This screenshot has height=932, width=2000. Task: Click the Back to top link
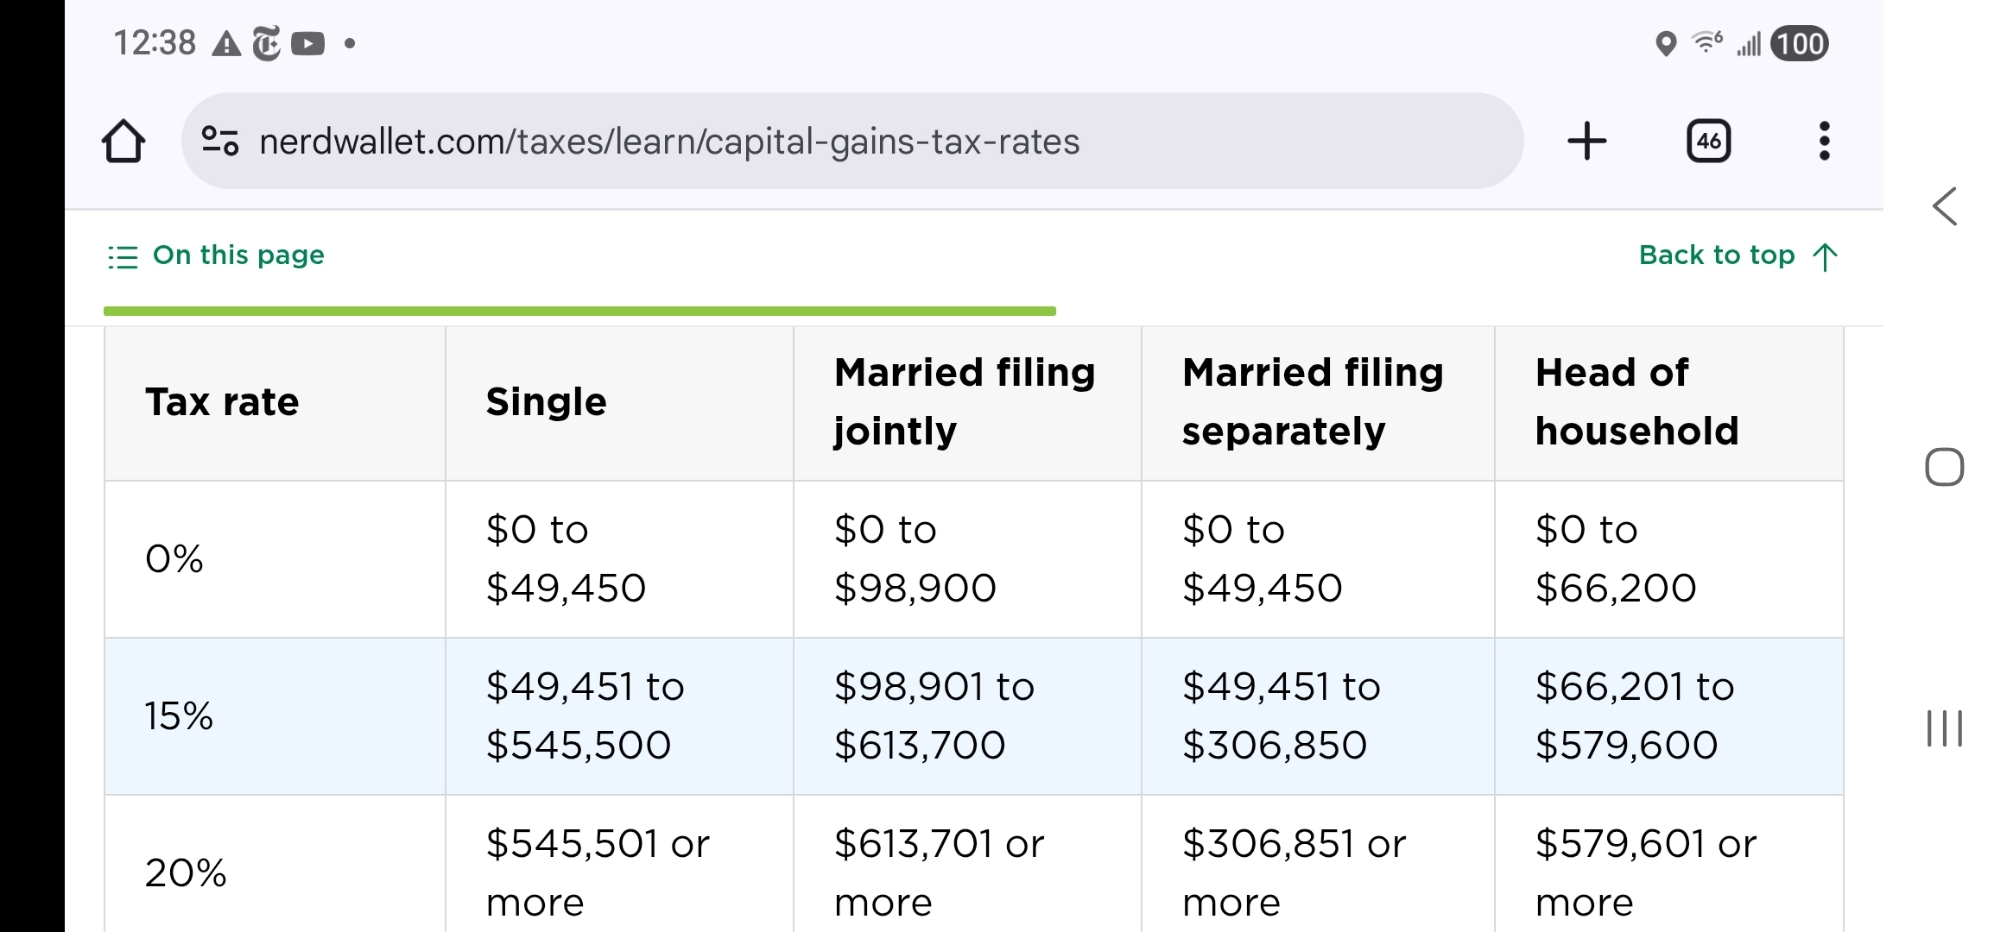1737,256
